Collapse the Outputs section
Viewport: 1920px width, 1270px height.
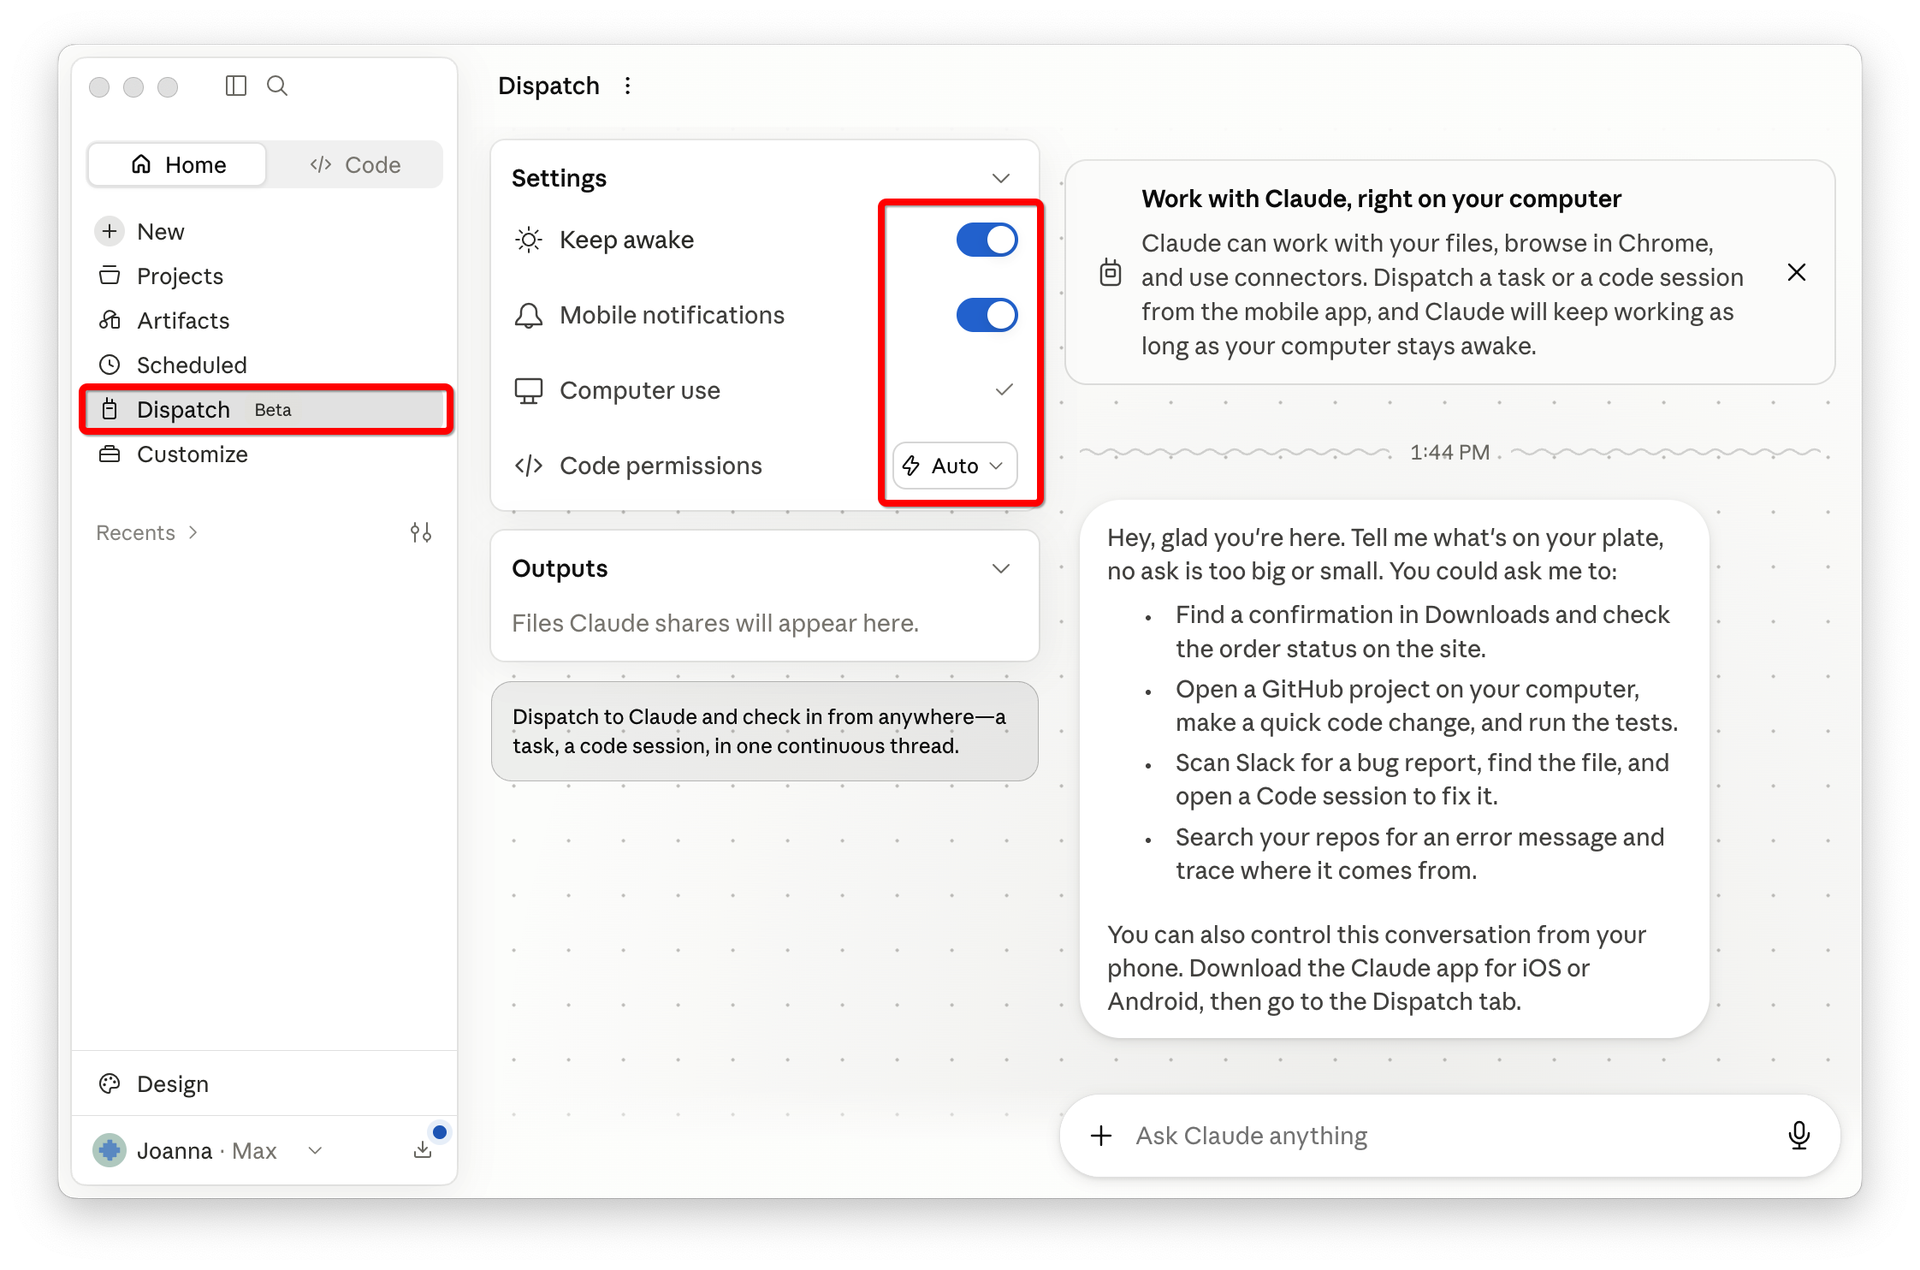1001,569
